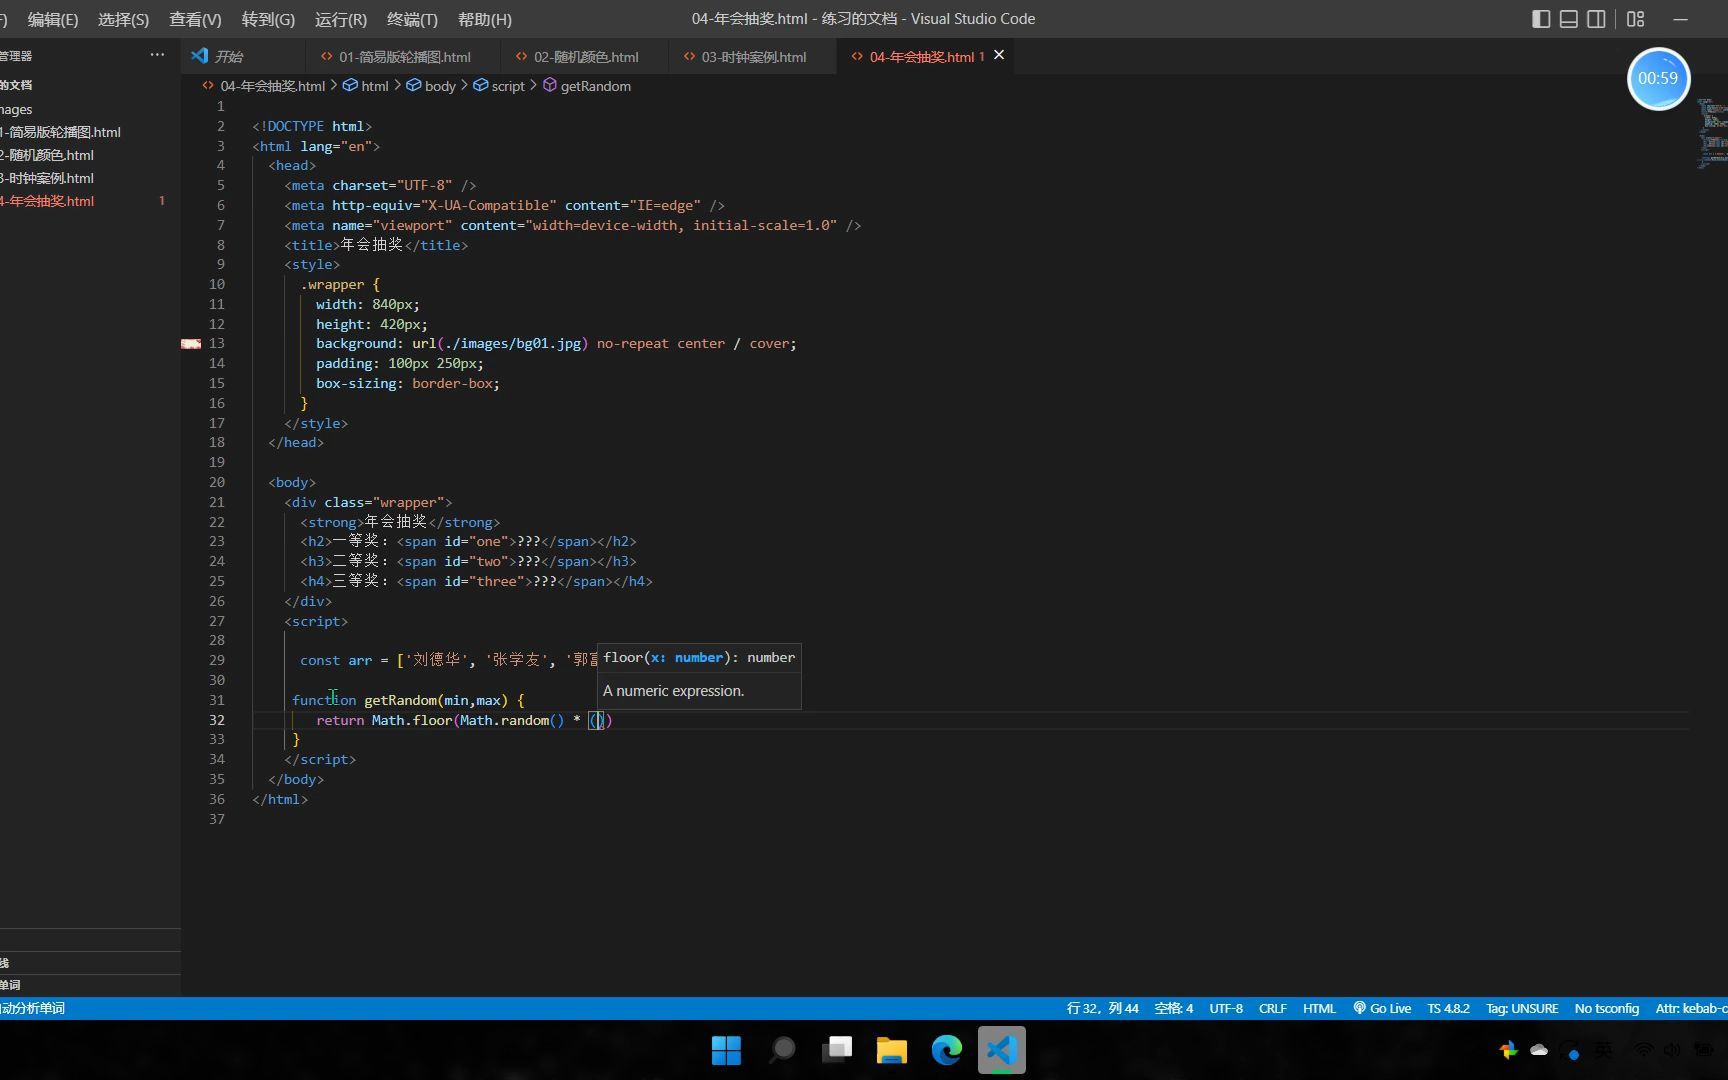Viewport: 1728px width, 1080px height.
Task: Click TS 4.8.2 version indicator
Action: 1448,1008
